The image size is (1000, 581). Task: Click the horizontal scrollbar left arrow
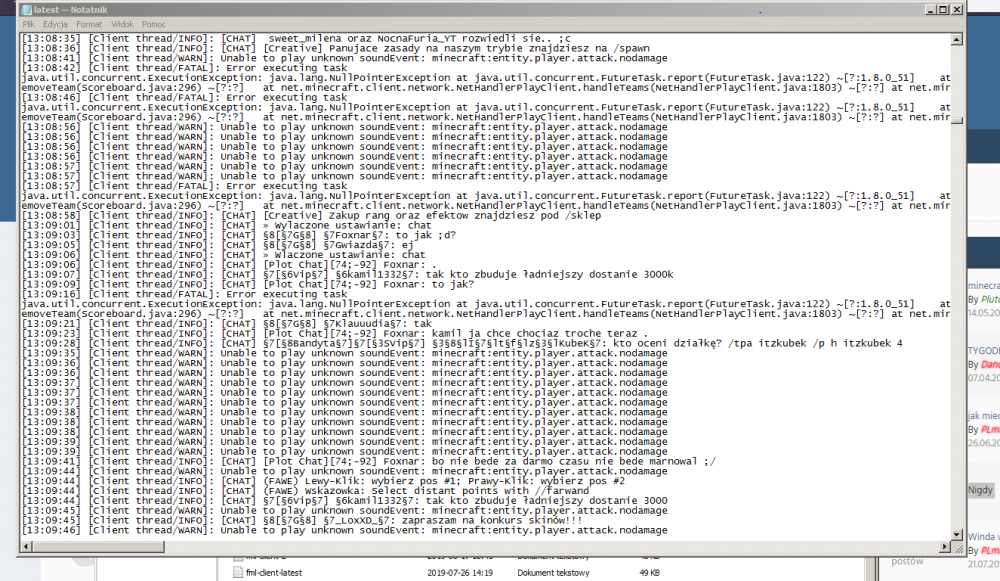click(26, 547)
